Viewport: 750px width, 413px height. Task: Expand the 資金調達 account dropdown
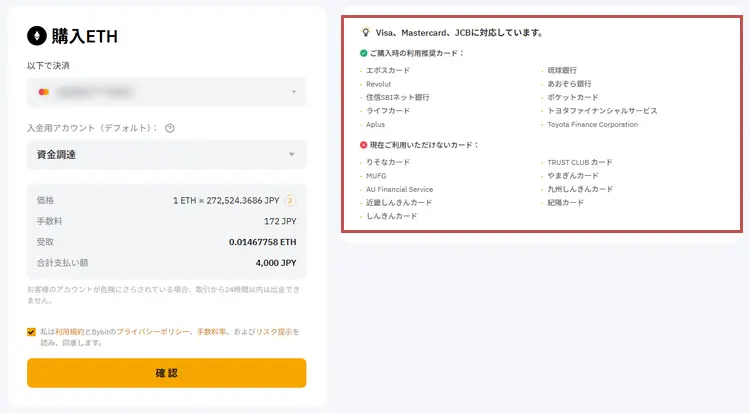coord(166,155)
